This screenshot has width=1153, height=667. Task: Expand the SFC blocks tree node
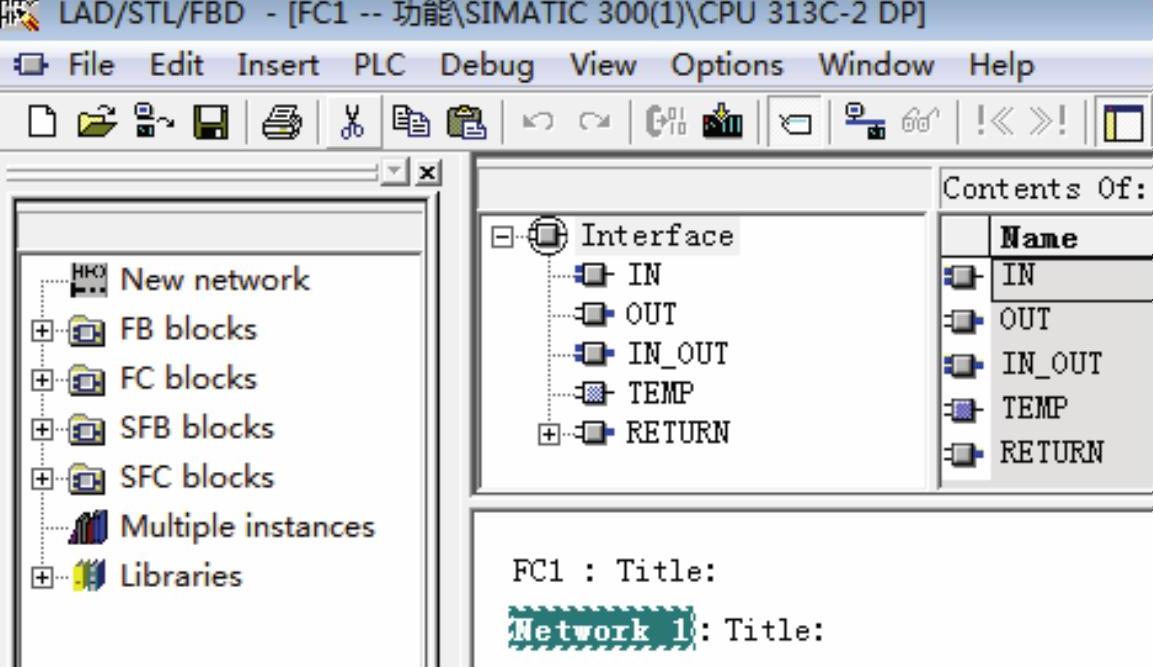(42, 479)
